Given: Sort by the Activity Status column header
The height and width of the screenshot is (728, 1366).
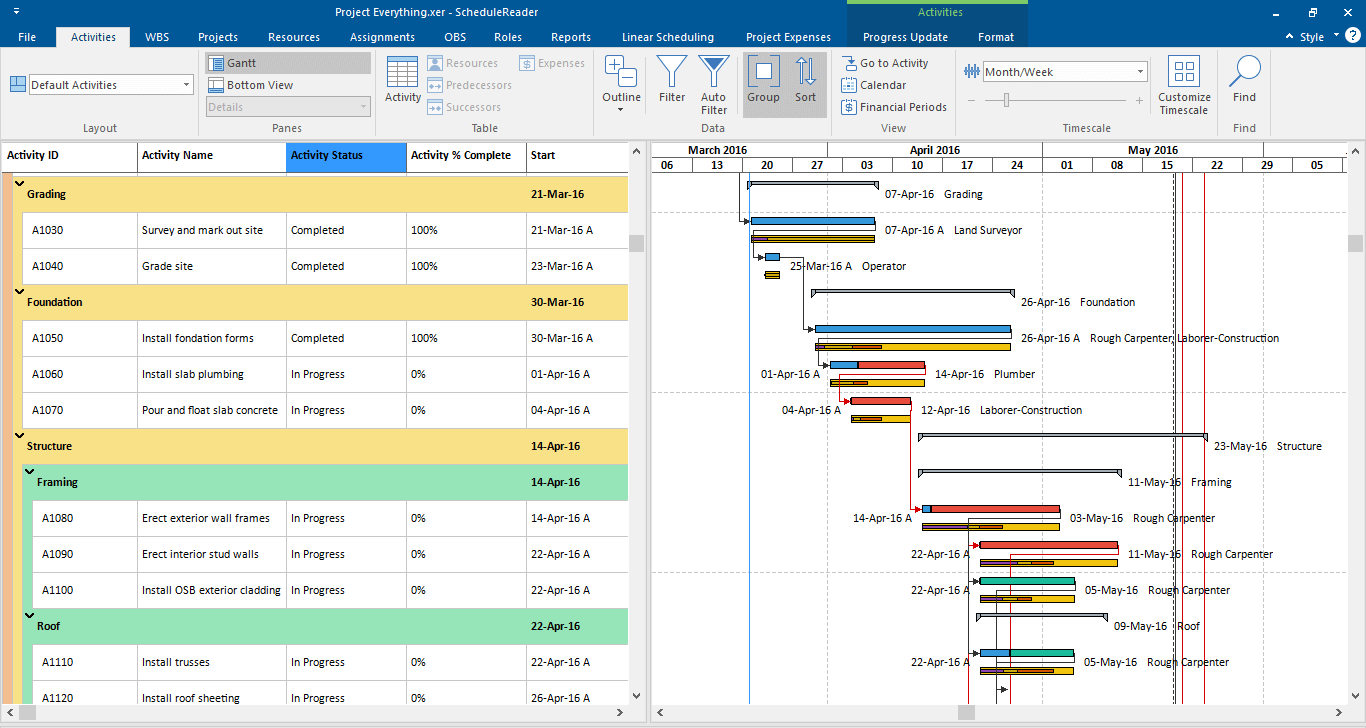Looking at the screenshot, I should point(345,157).
